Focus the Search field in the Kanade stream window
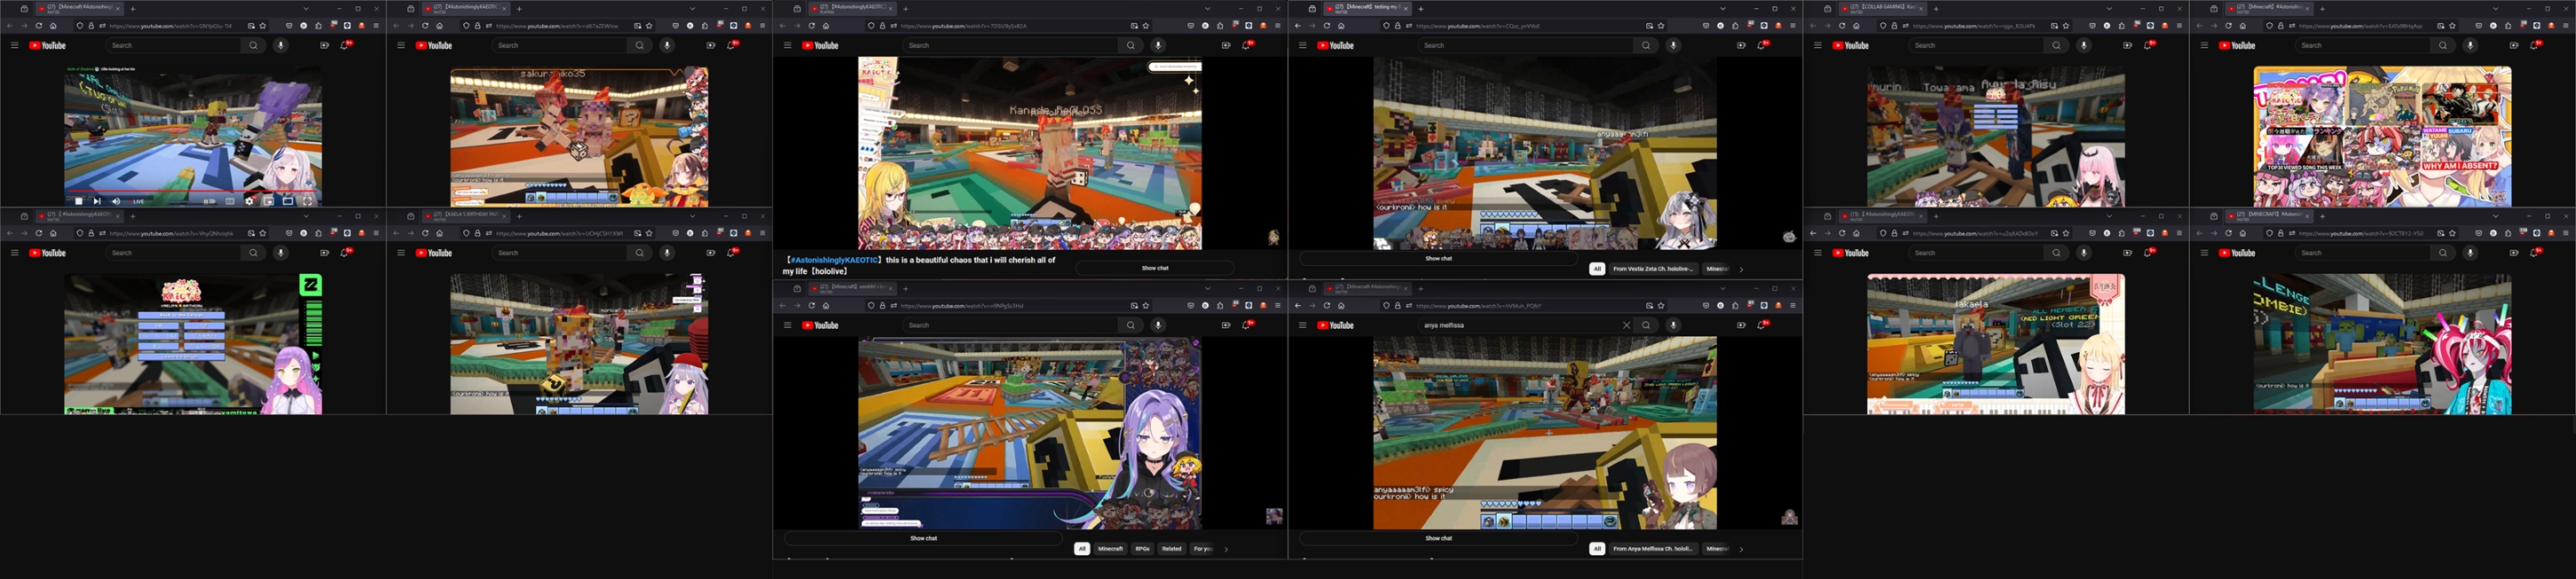The width and height of the screenshot is (2576, 579). (1011, 45)
